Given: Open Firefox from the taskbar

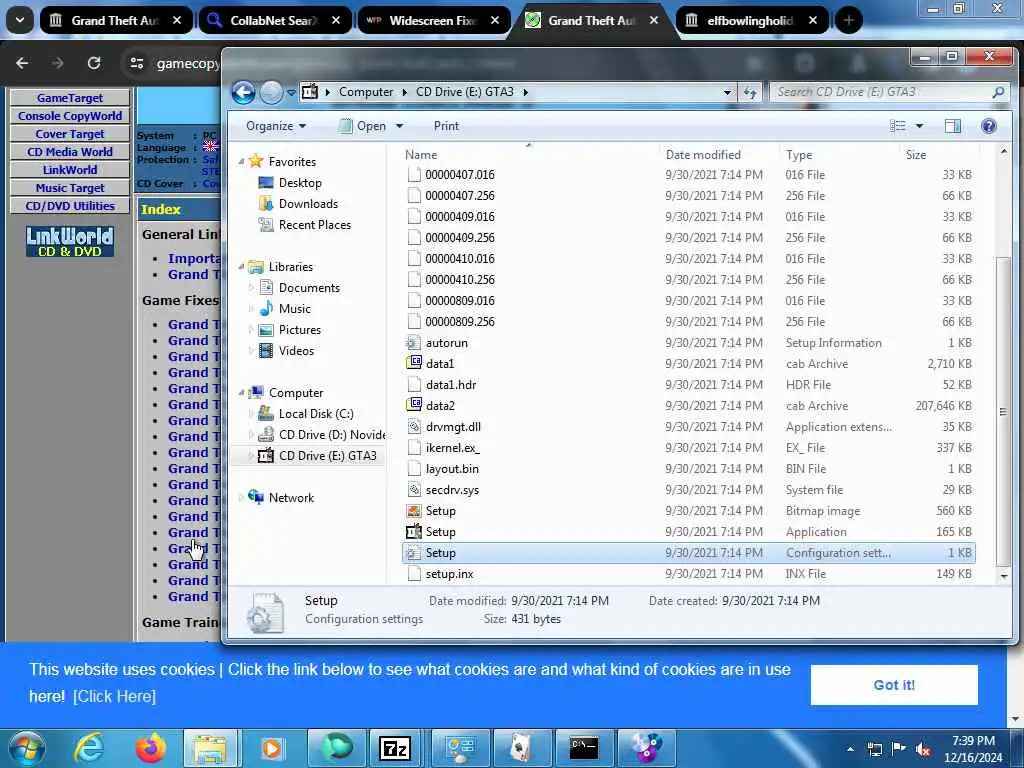Looking at the screenshot, I should 150,748.
